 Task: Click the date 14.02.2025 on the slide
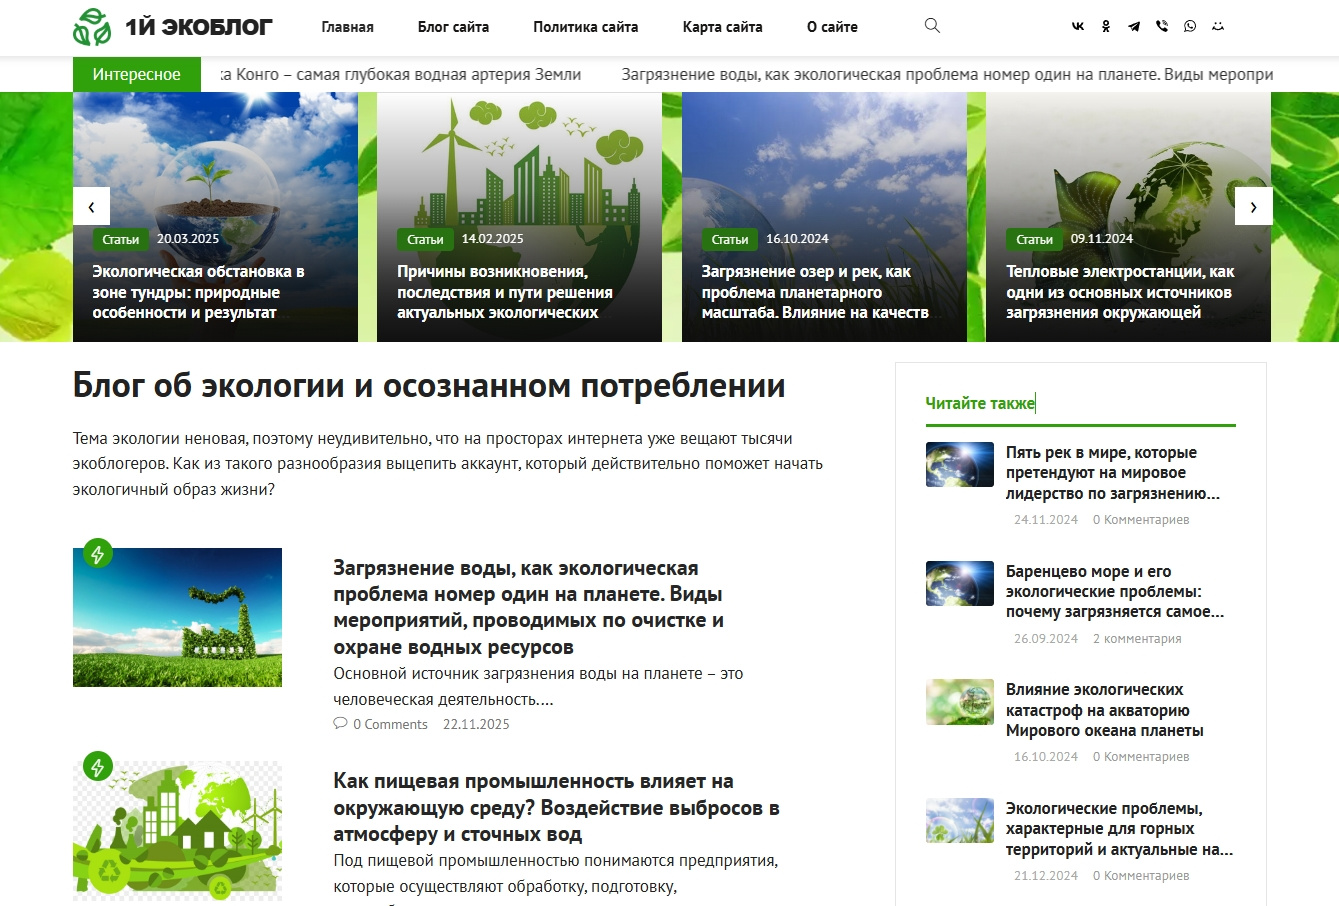(493, 239)
